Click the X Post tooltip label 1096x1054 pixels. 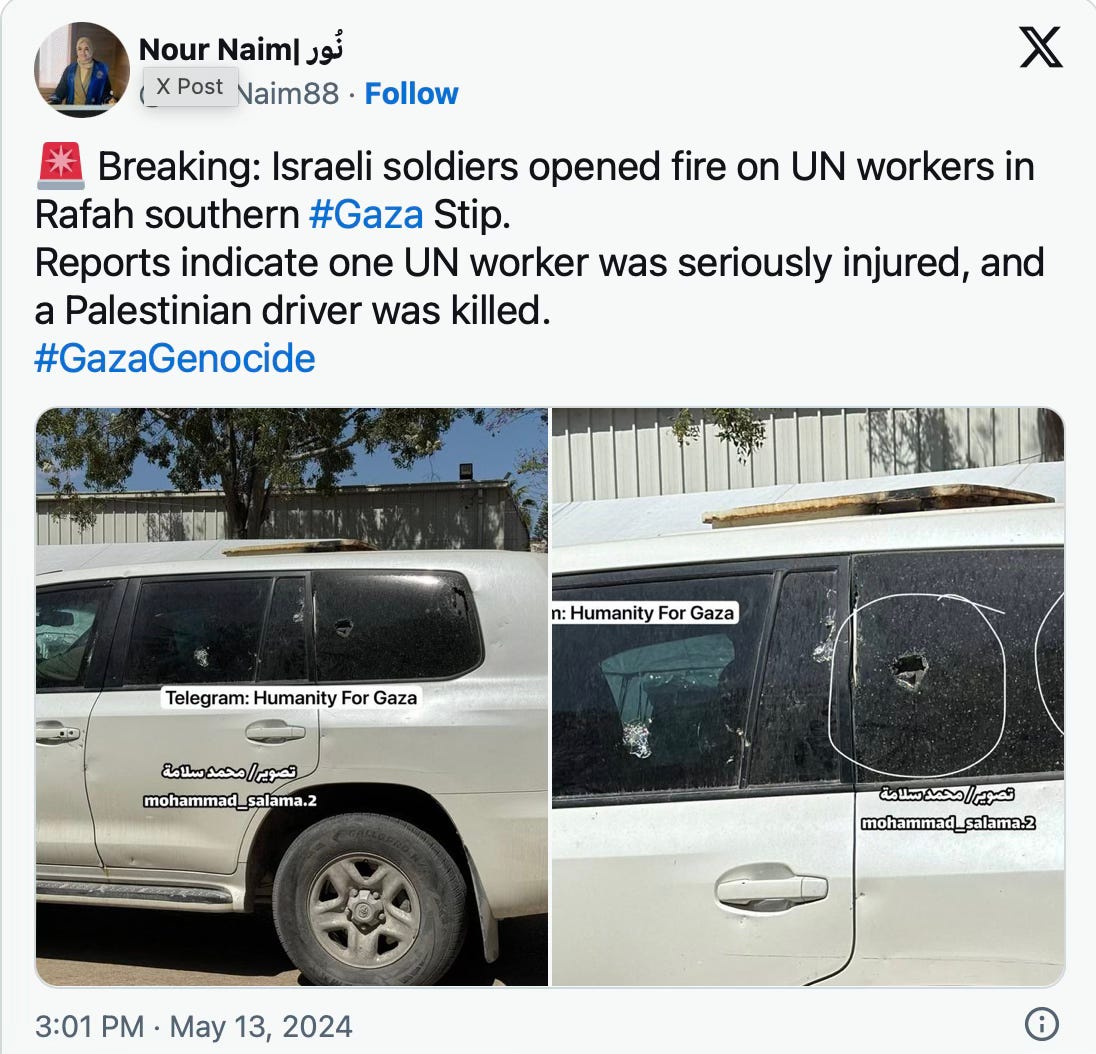pyautogui.click(x=189, y=87)
